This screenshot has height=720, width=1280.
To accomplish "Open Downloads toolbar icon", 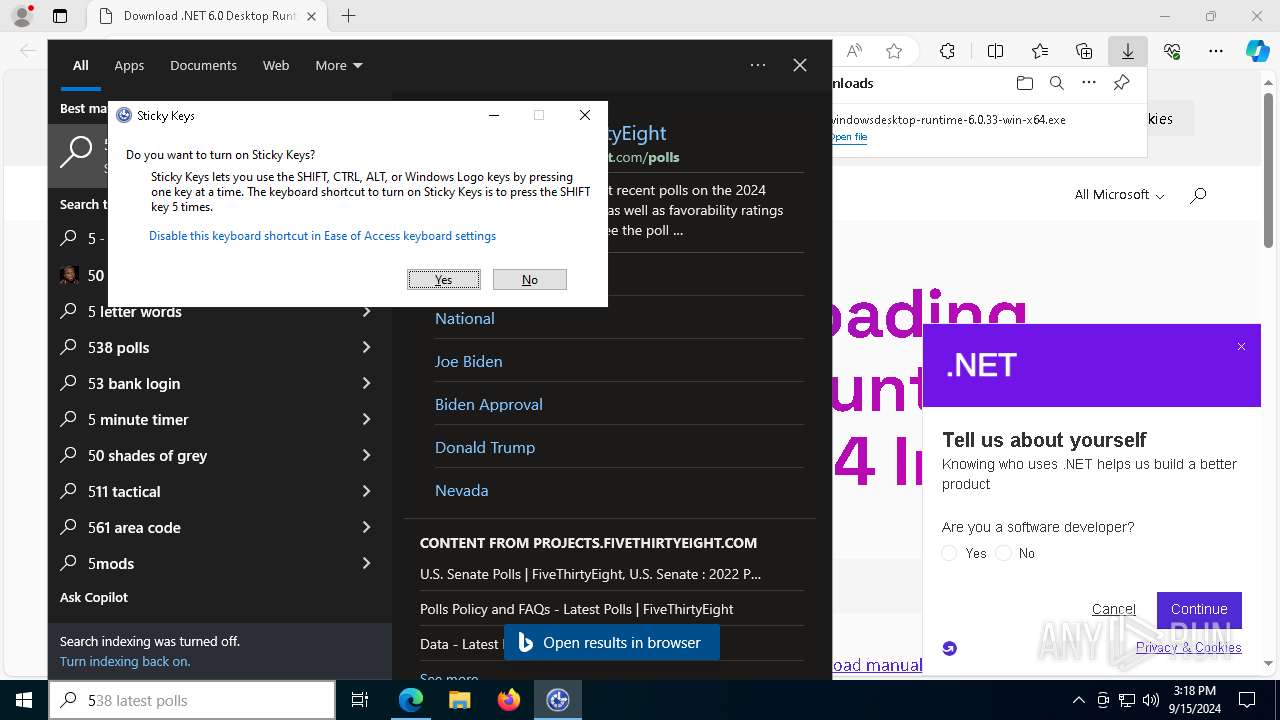I will (x=1127, y=51).
